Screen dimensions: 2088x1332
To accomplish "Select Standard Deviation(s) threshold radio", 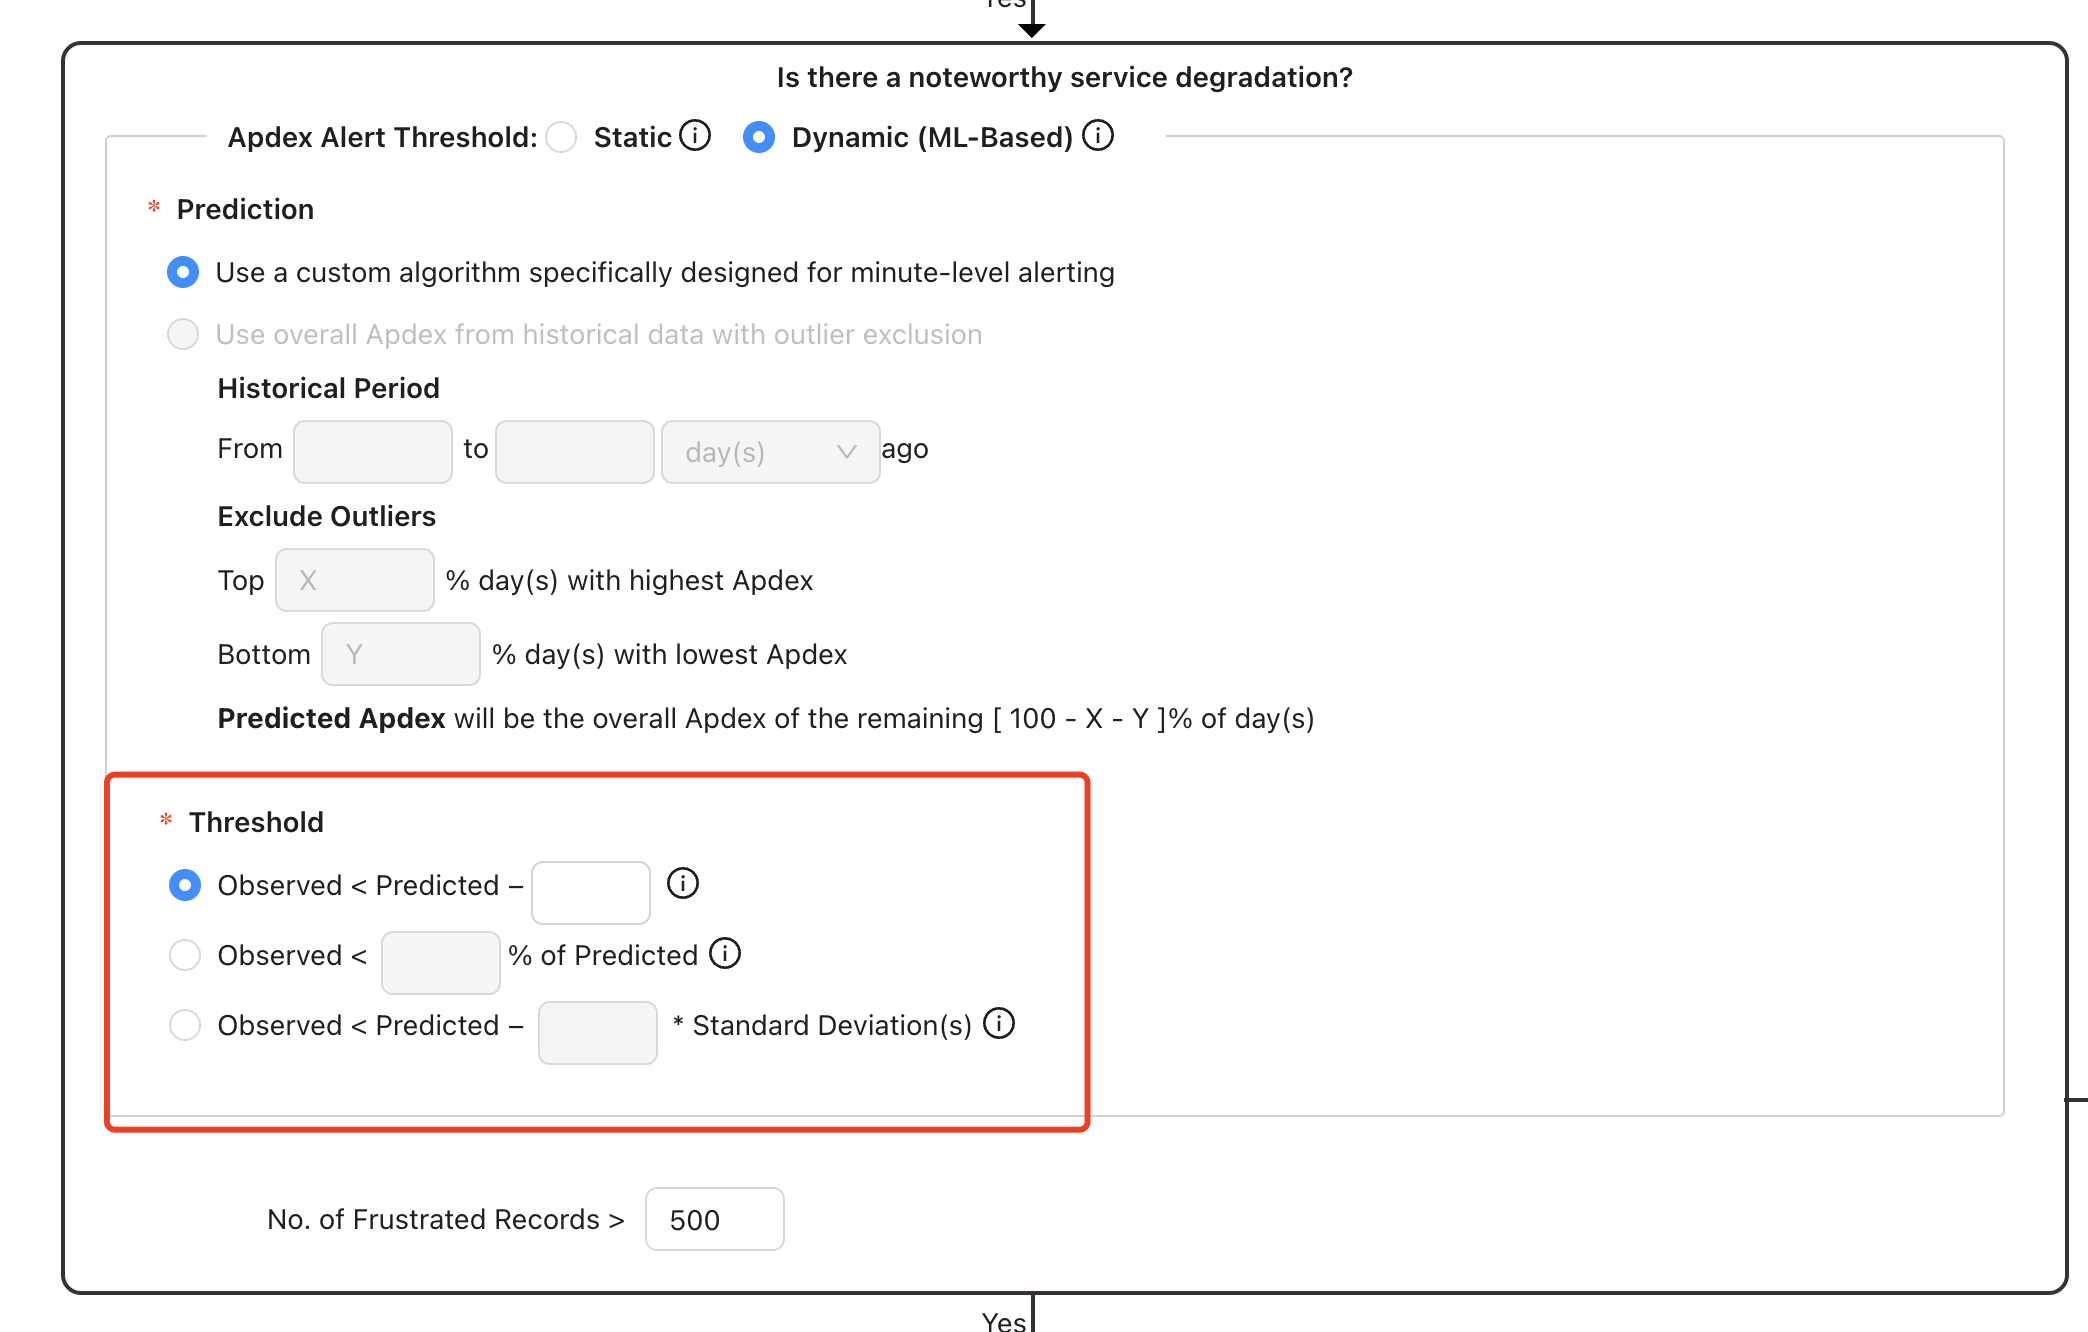I will [x=185, y=1025].
